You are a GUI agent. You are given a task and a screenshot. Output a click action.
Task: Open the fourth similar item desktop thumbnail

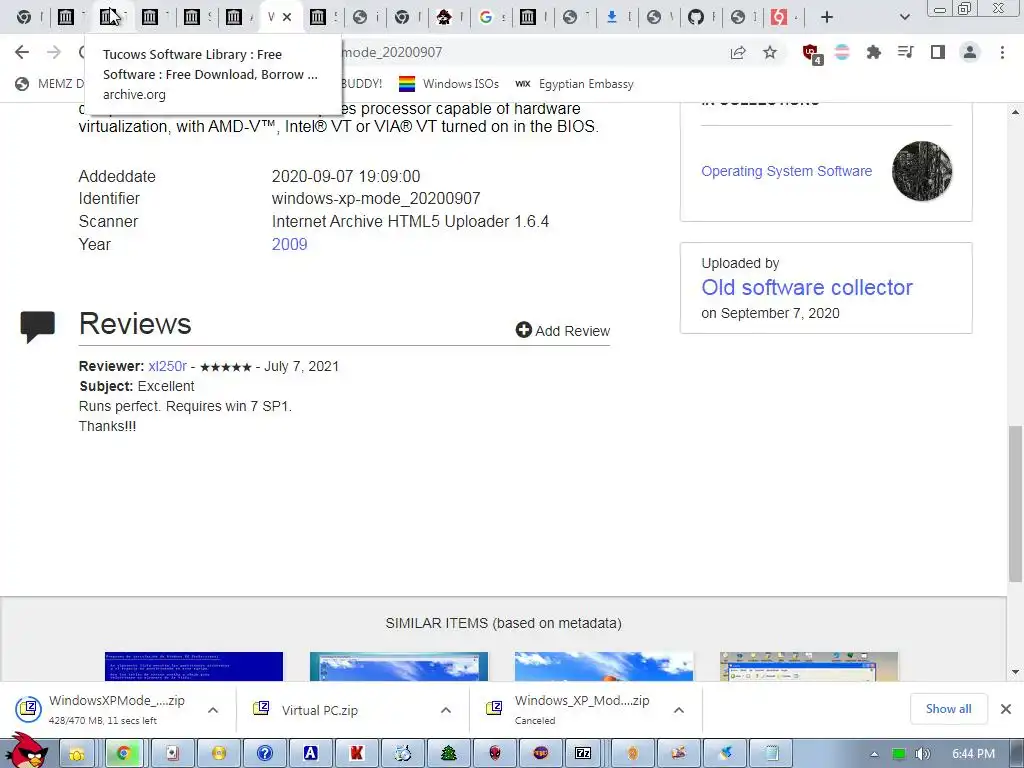(808, 666)
